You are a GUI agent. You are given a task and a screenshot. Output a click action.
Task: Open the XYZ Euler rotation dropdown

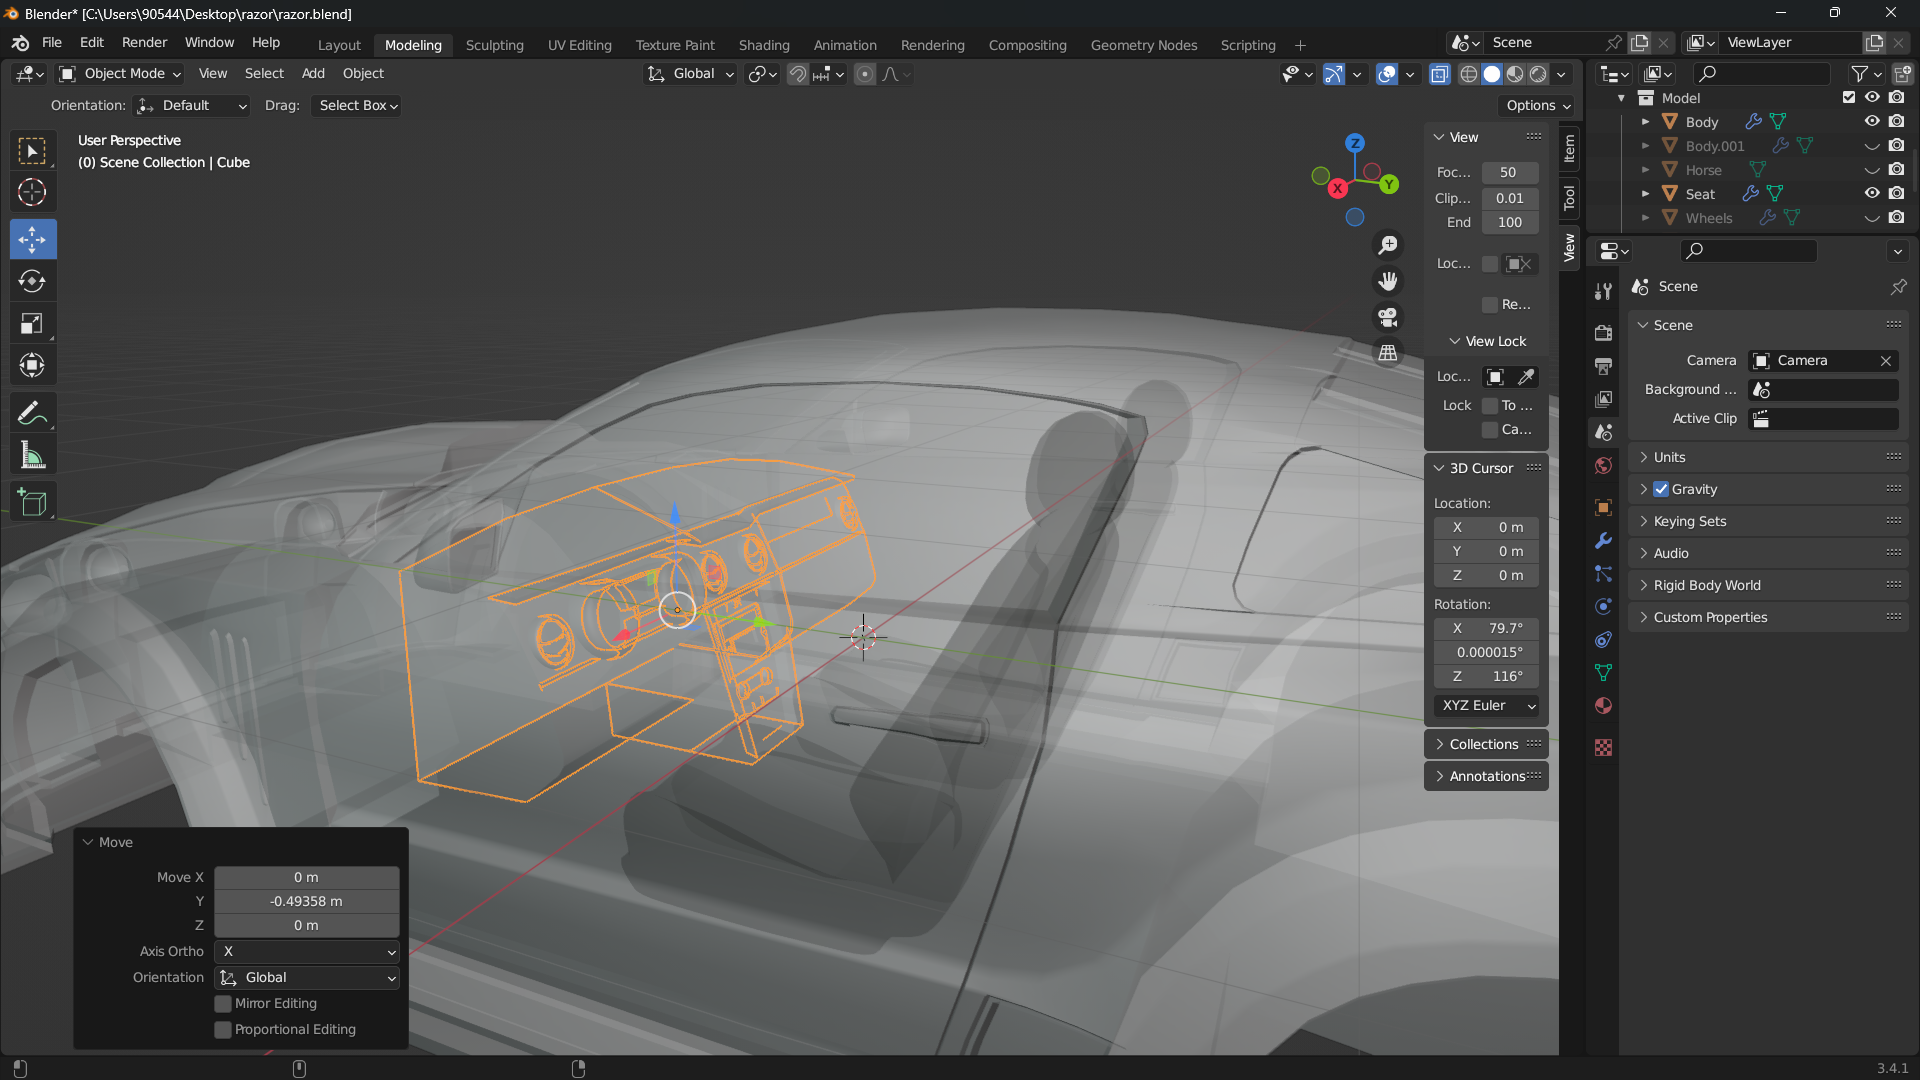(x=1487, y=706)
